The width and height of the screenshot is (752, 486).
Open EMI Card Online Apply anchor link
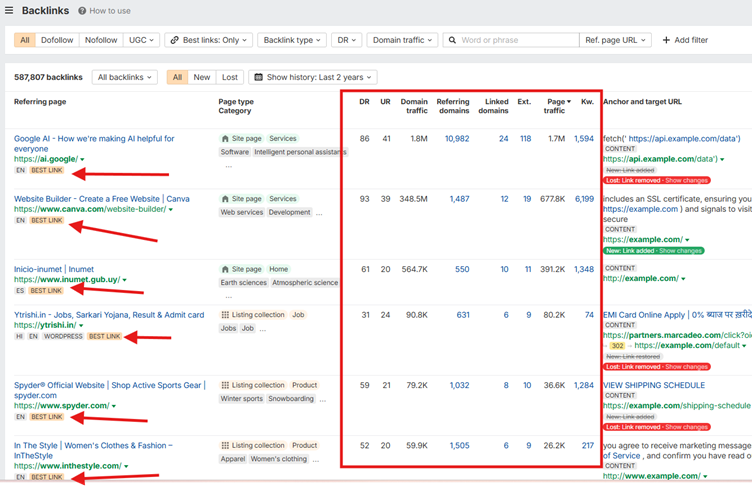[x=677, y=315]
